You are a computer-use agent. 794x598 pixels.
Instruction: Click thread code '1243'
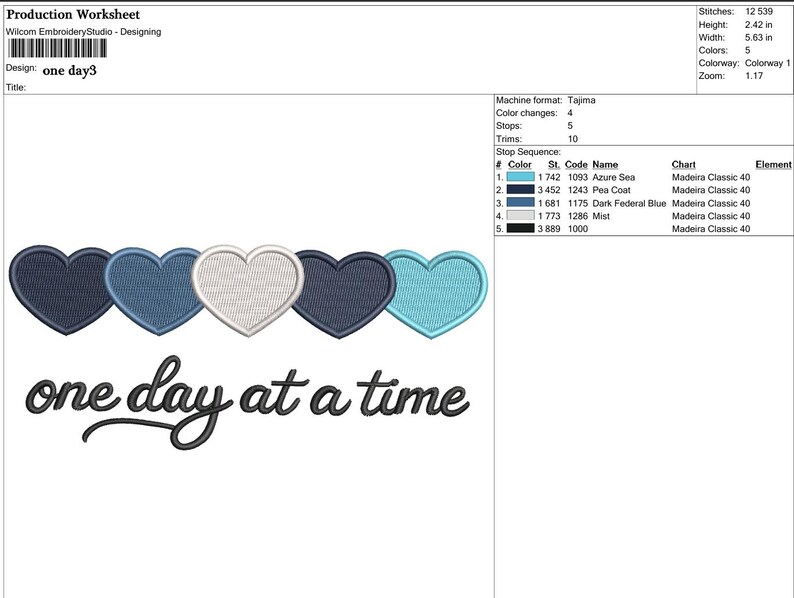point(578,190)
